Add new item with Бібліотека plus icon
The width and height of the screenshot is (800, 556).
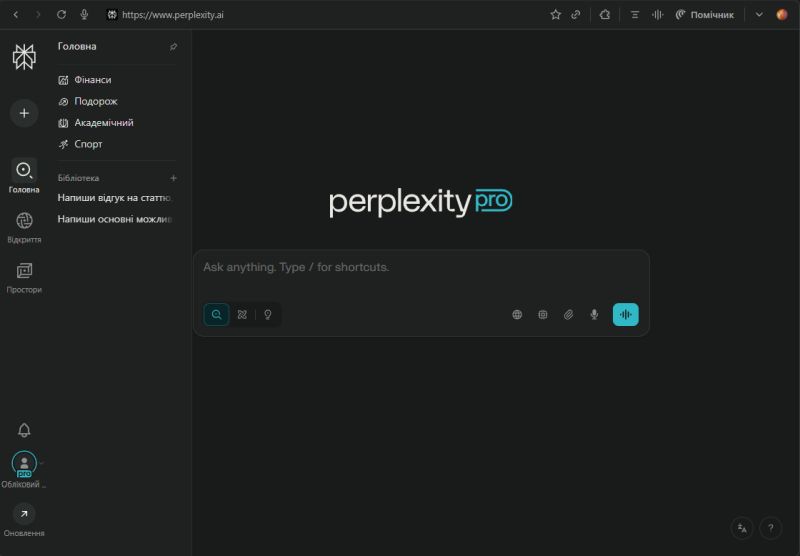[173, 178]
